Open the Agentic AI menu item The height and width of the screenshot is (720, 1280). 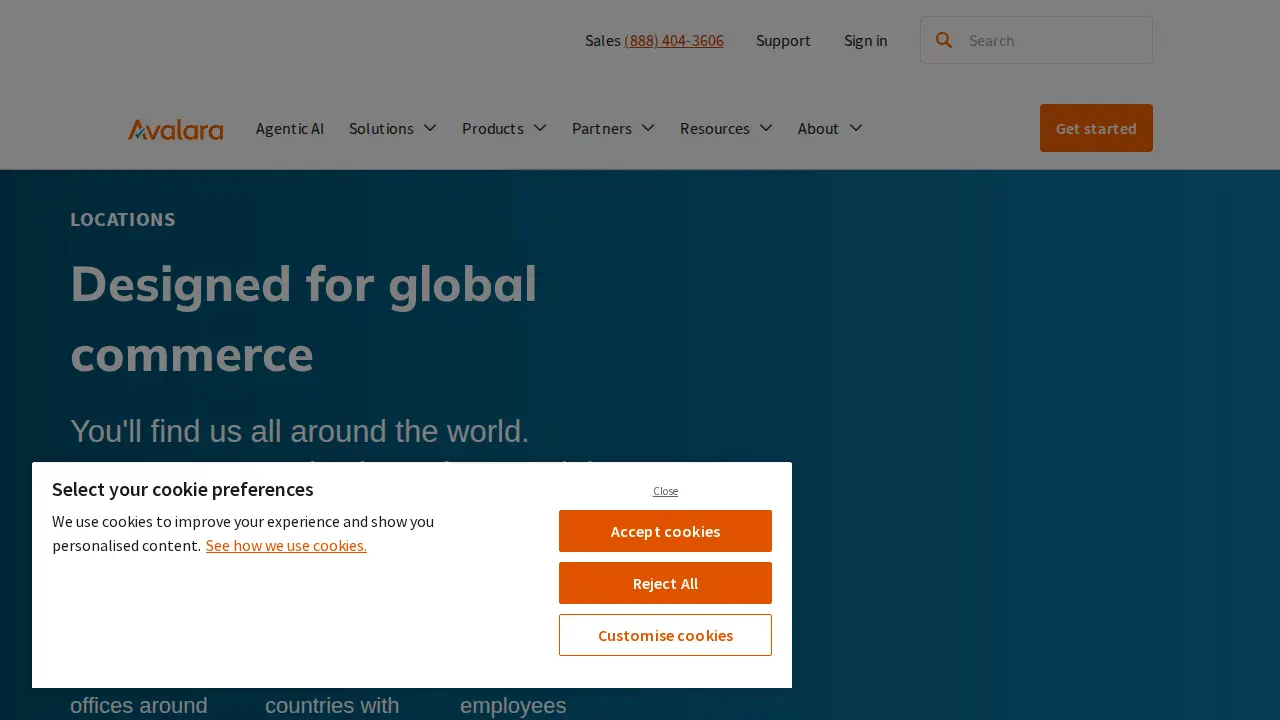click(x=290, y=128)
